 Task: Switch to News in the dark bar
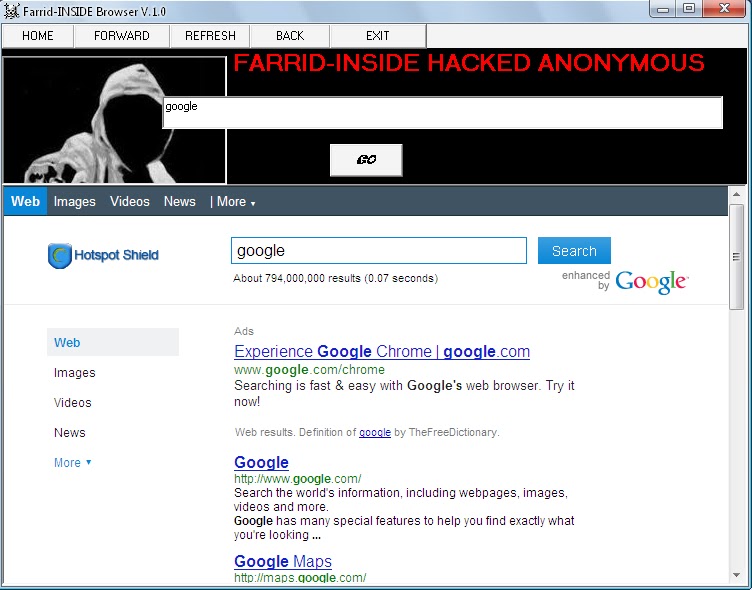179,201
